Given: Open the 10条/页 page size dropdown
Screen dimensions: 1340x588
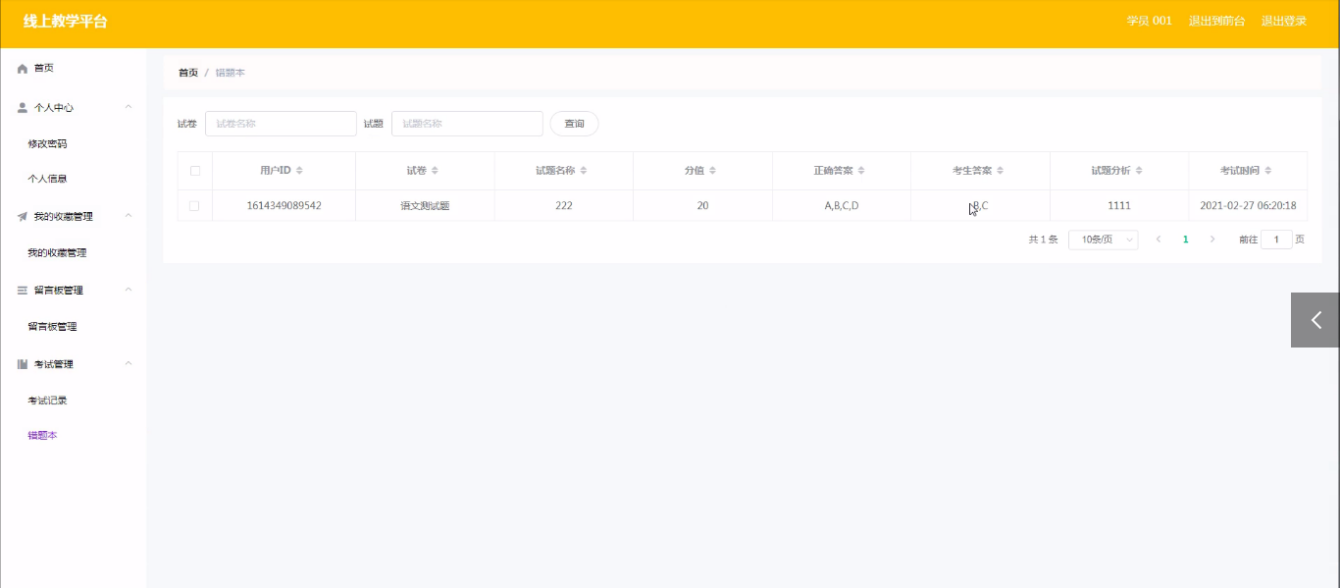Looking at the screenshot, I should pos(1103,240).
